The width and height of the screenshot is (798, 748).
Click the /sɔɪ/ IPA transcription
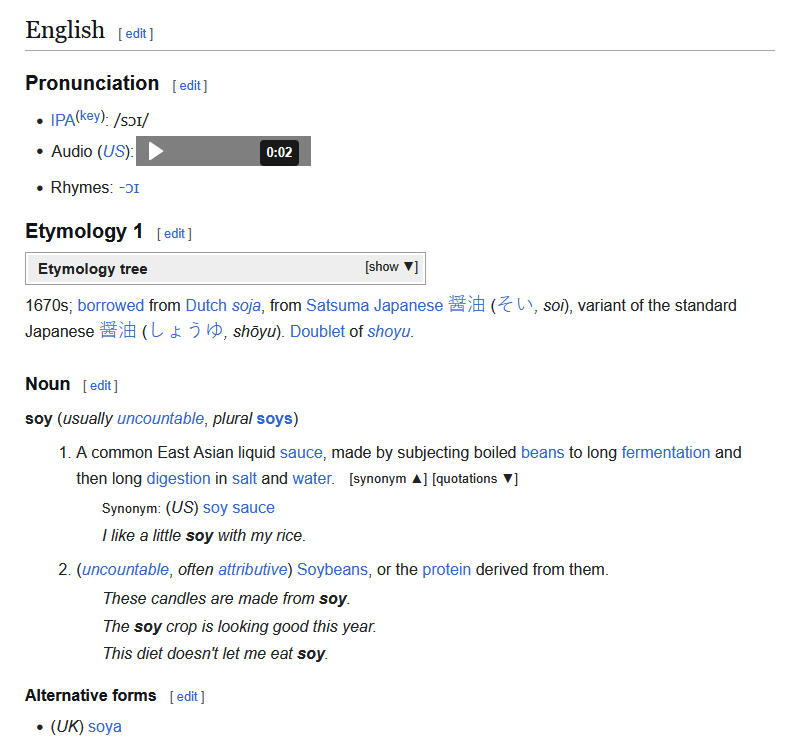click(131, 121)
